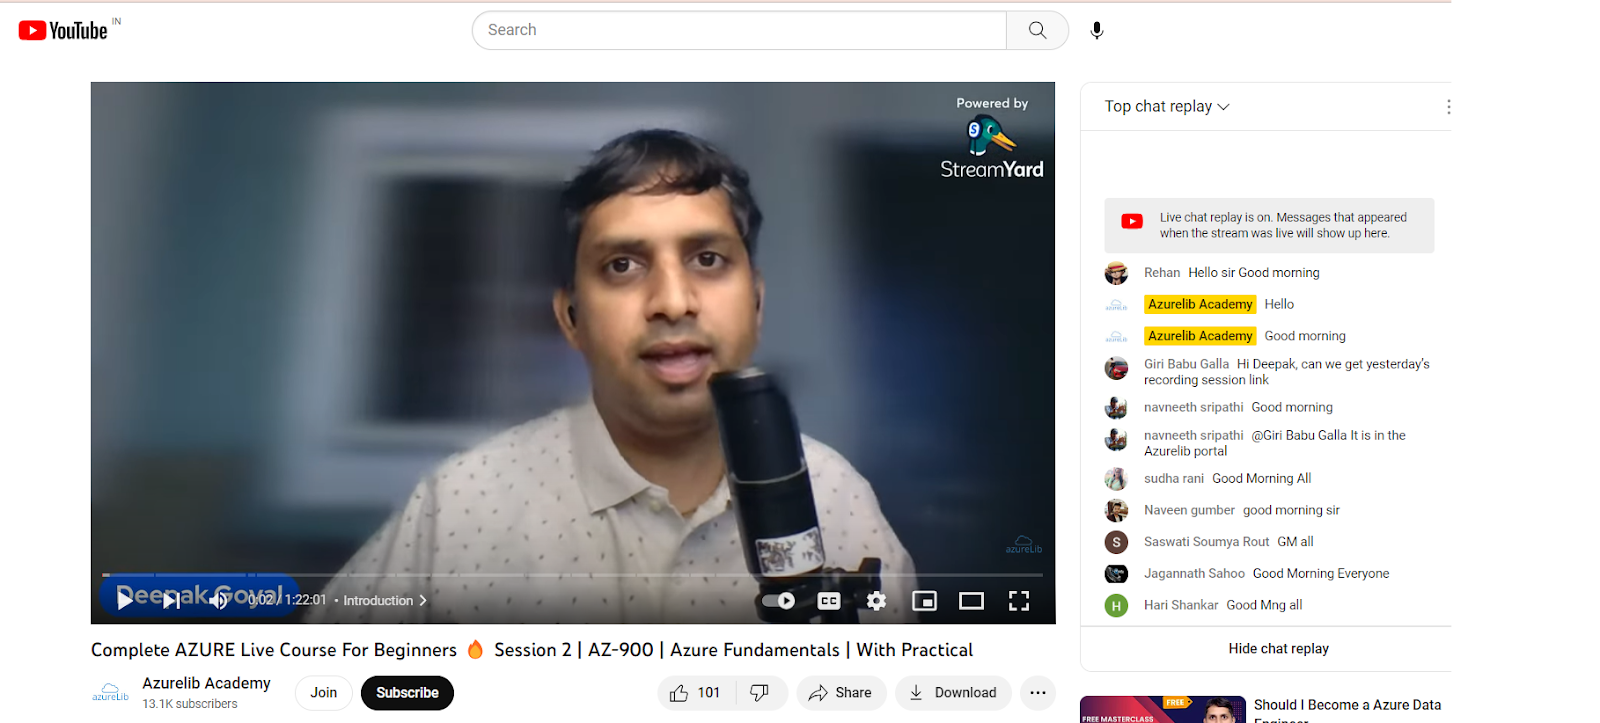This screenshot has width=1600, height=723.
Task: Click Hide chat replay
Action: (x=1278, y=649)
